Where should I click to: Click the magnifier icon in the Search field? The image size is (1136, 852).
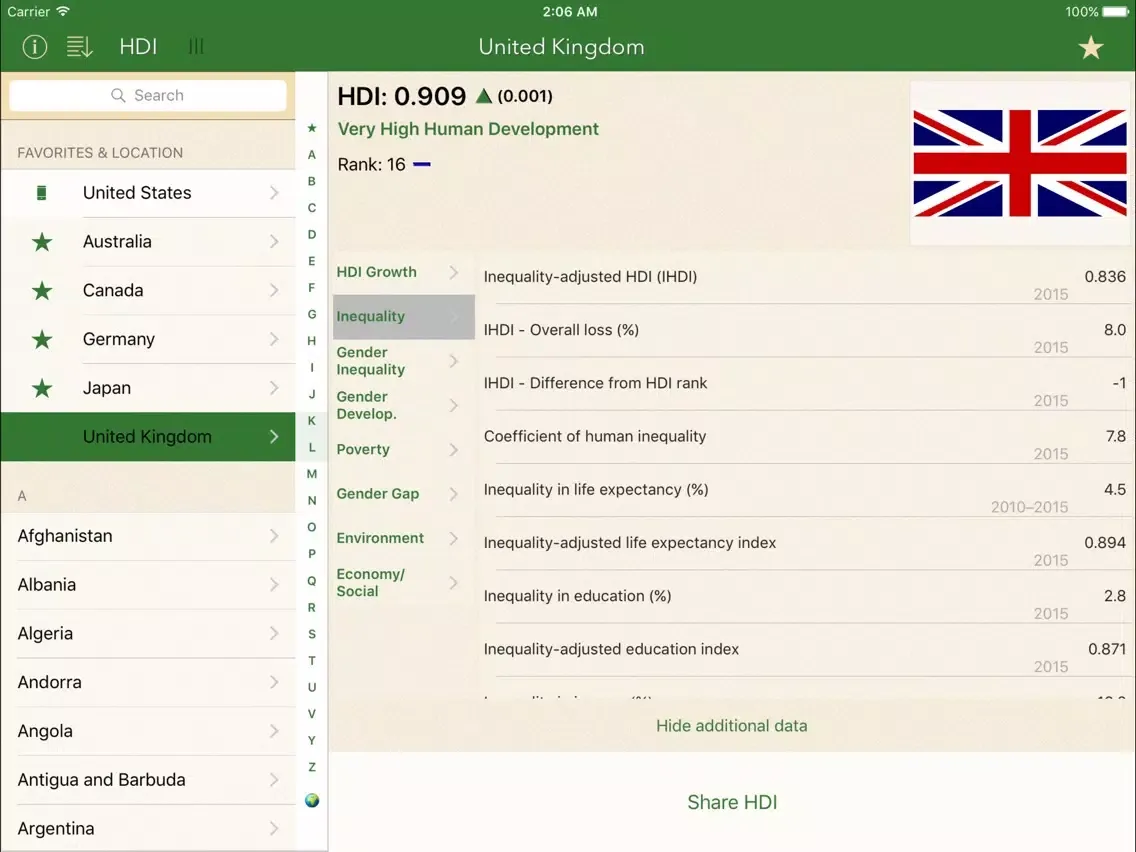[118, 95]
